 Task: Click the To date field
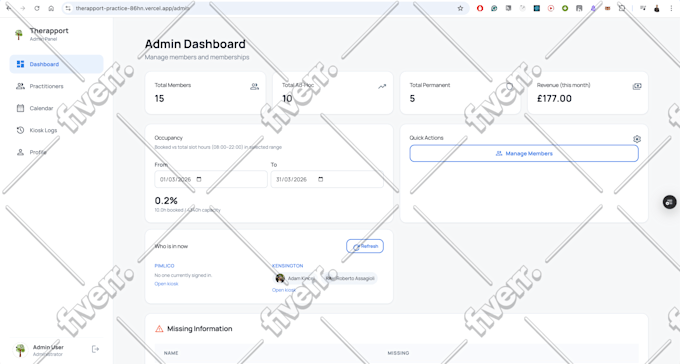point(327,179)
